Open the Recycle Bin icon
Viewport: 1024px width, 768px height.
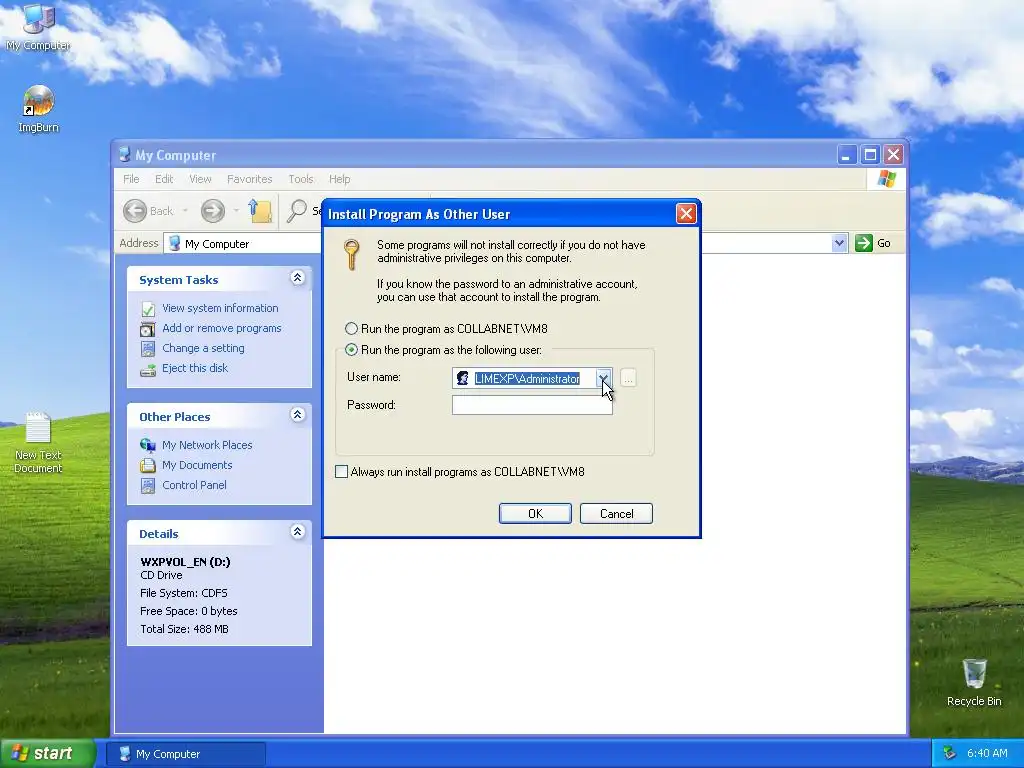(x=974, y=682)
